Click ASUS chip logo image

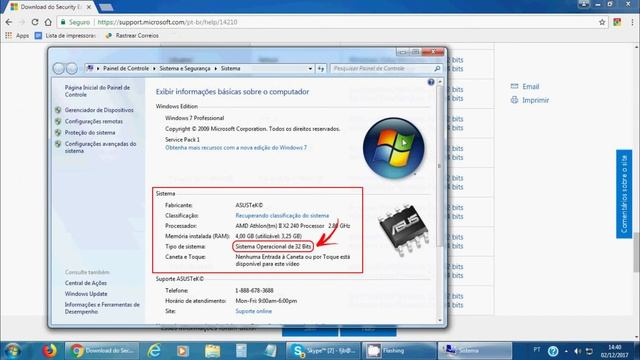click(x=404, y=230)
